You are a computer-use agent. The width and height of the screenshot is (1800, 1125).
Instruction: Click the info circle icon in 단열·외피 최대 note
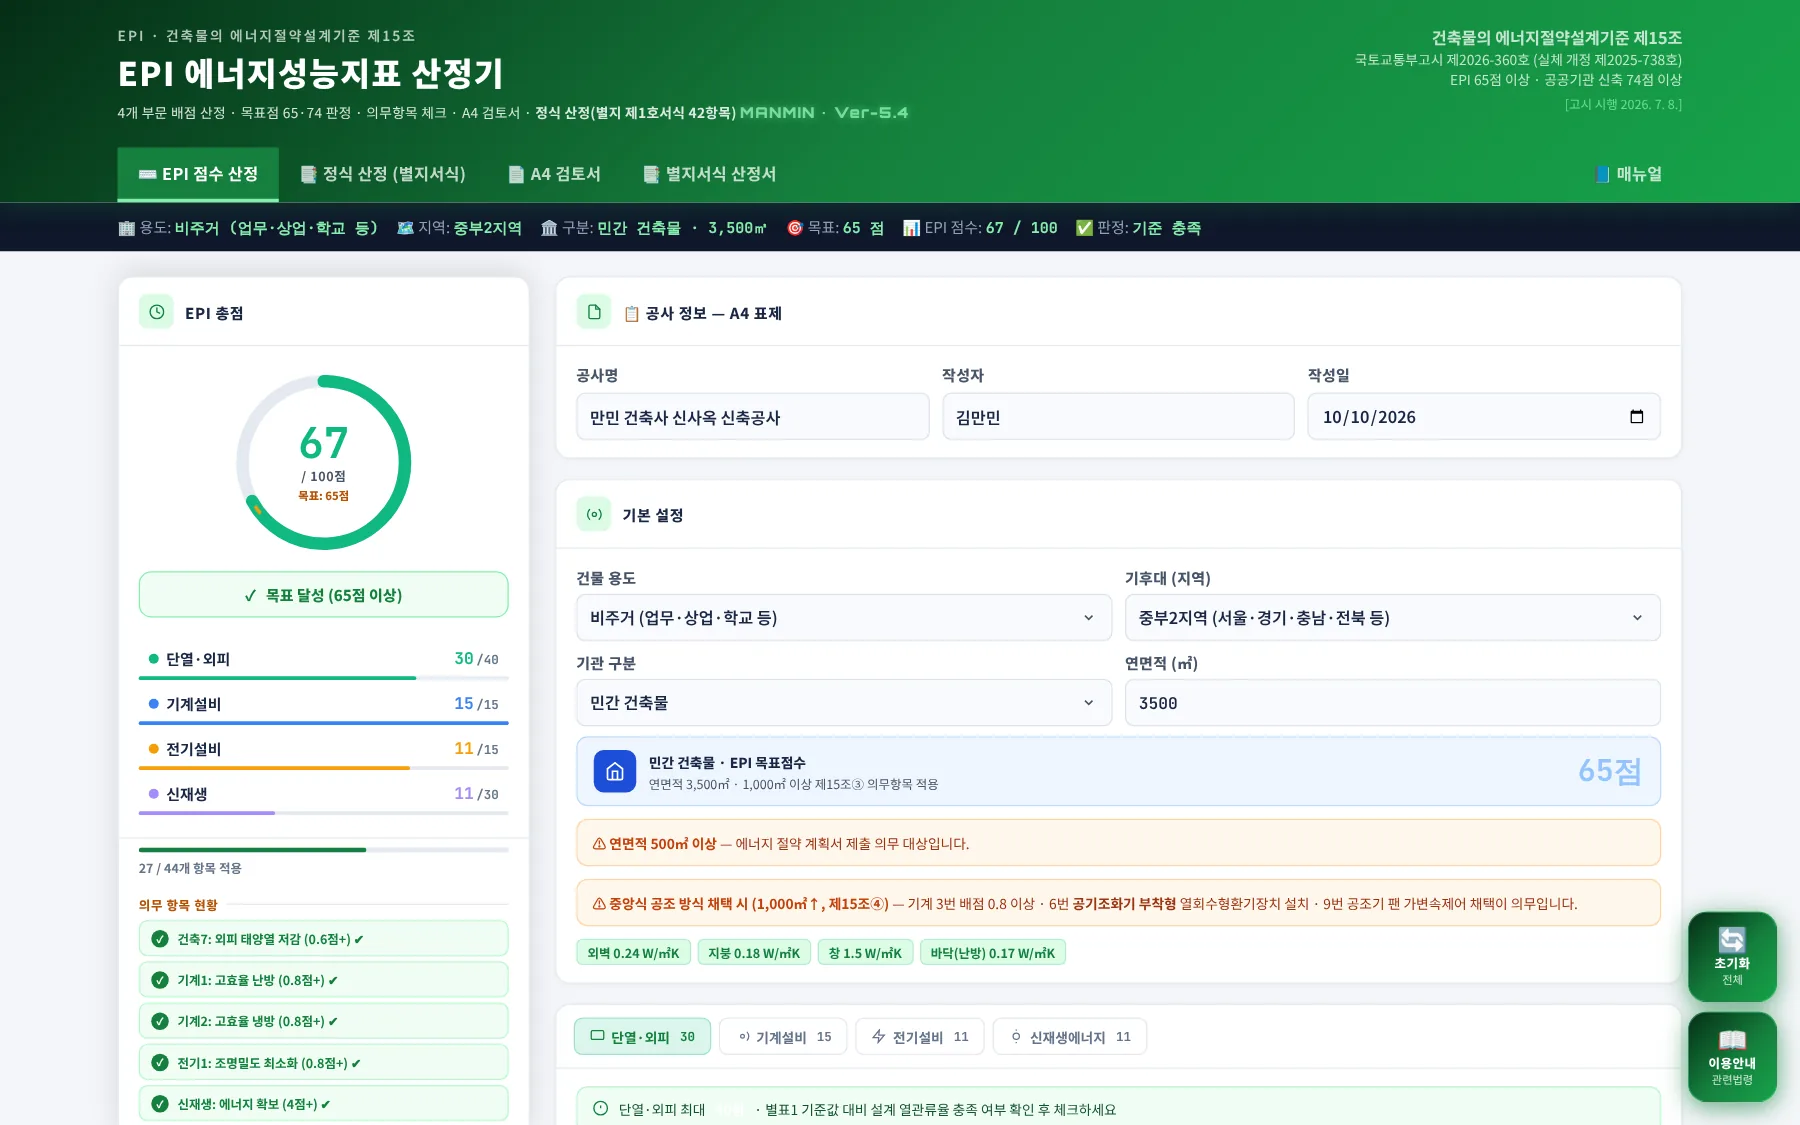coord(601,1108)
